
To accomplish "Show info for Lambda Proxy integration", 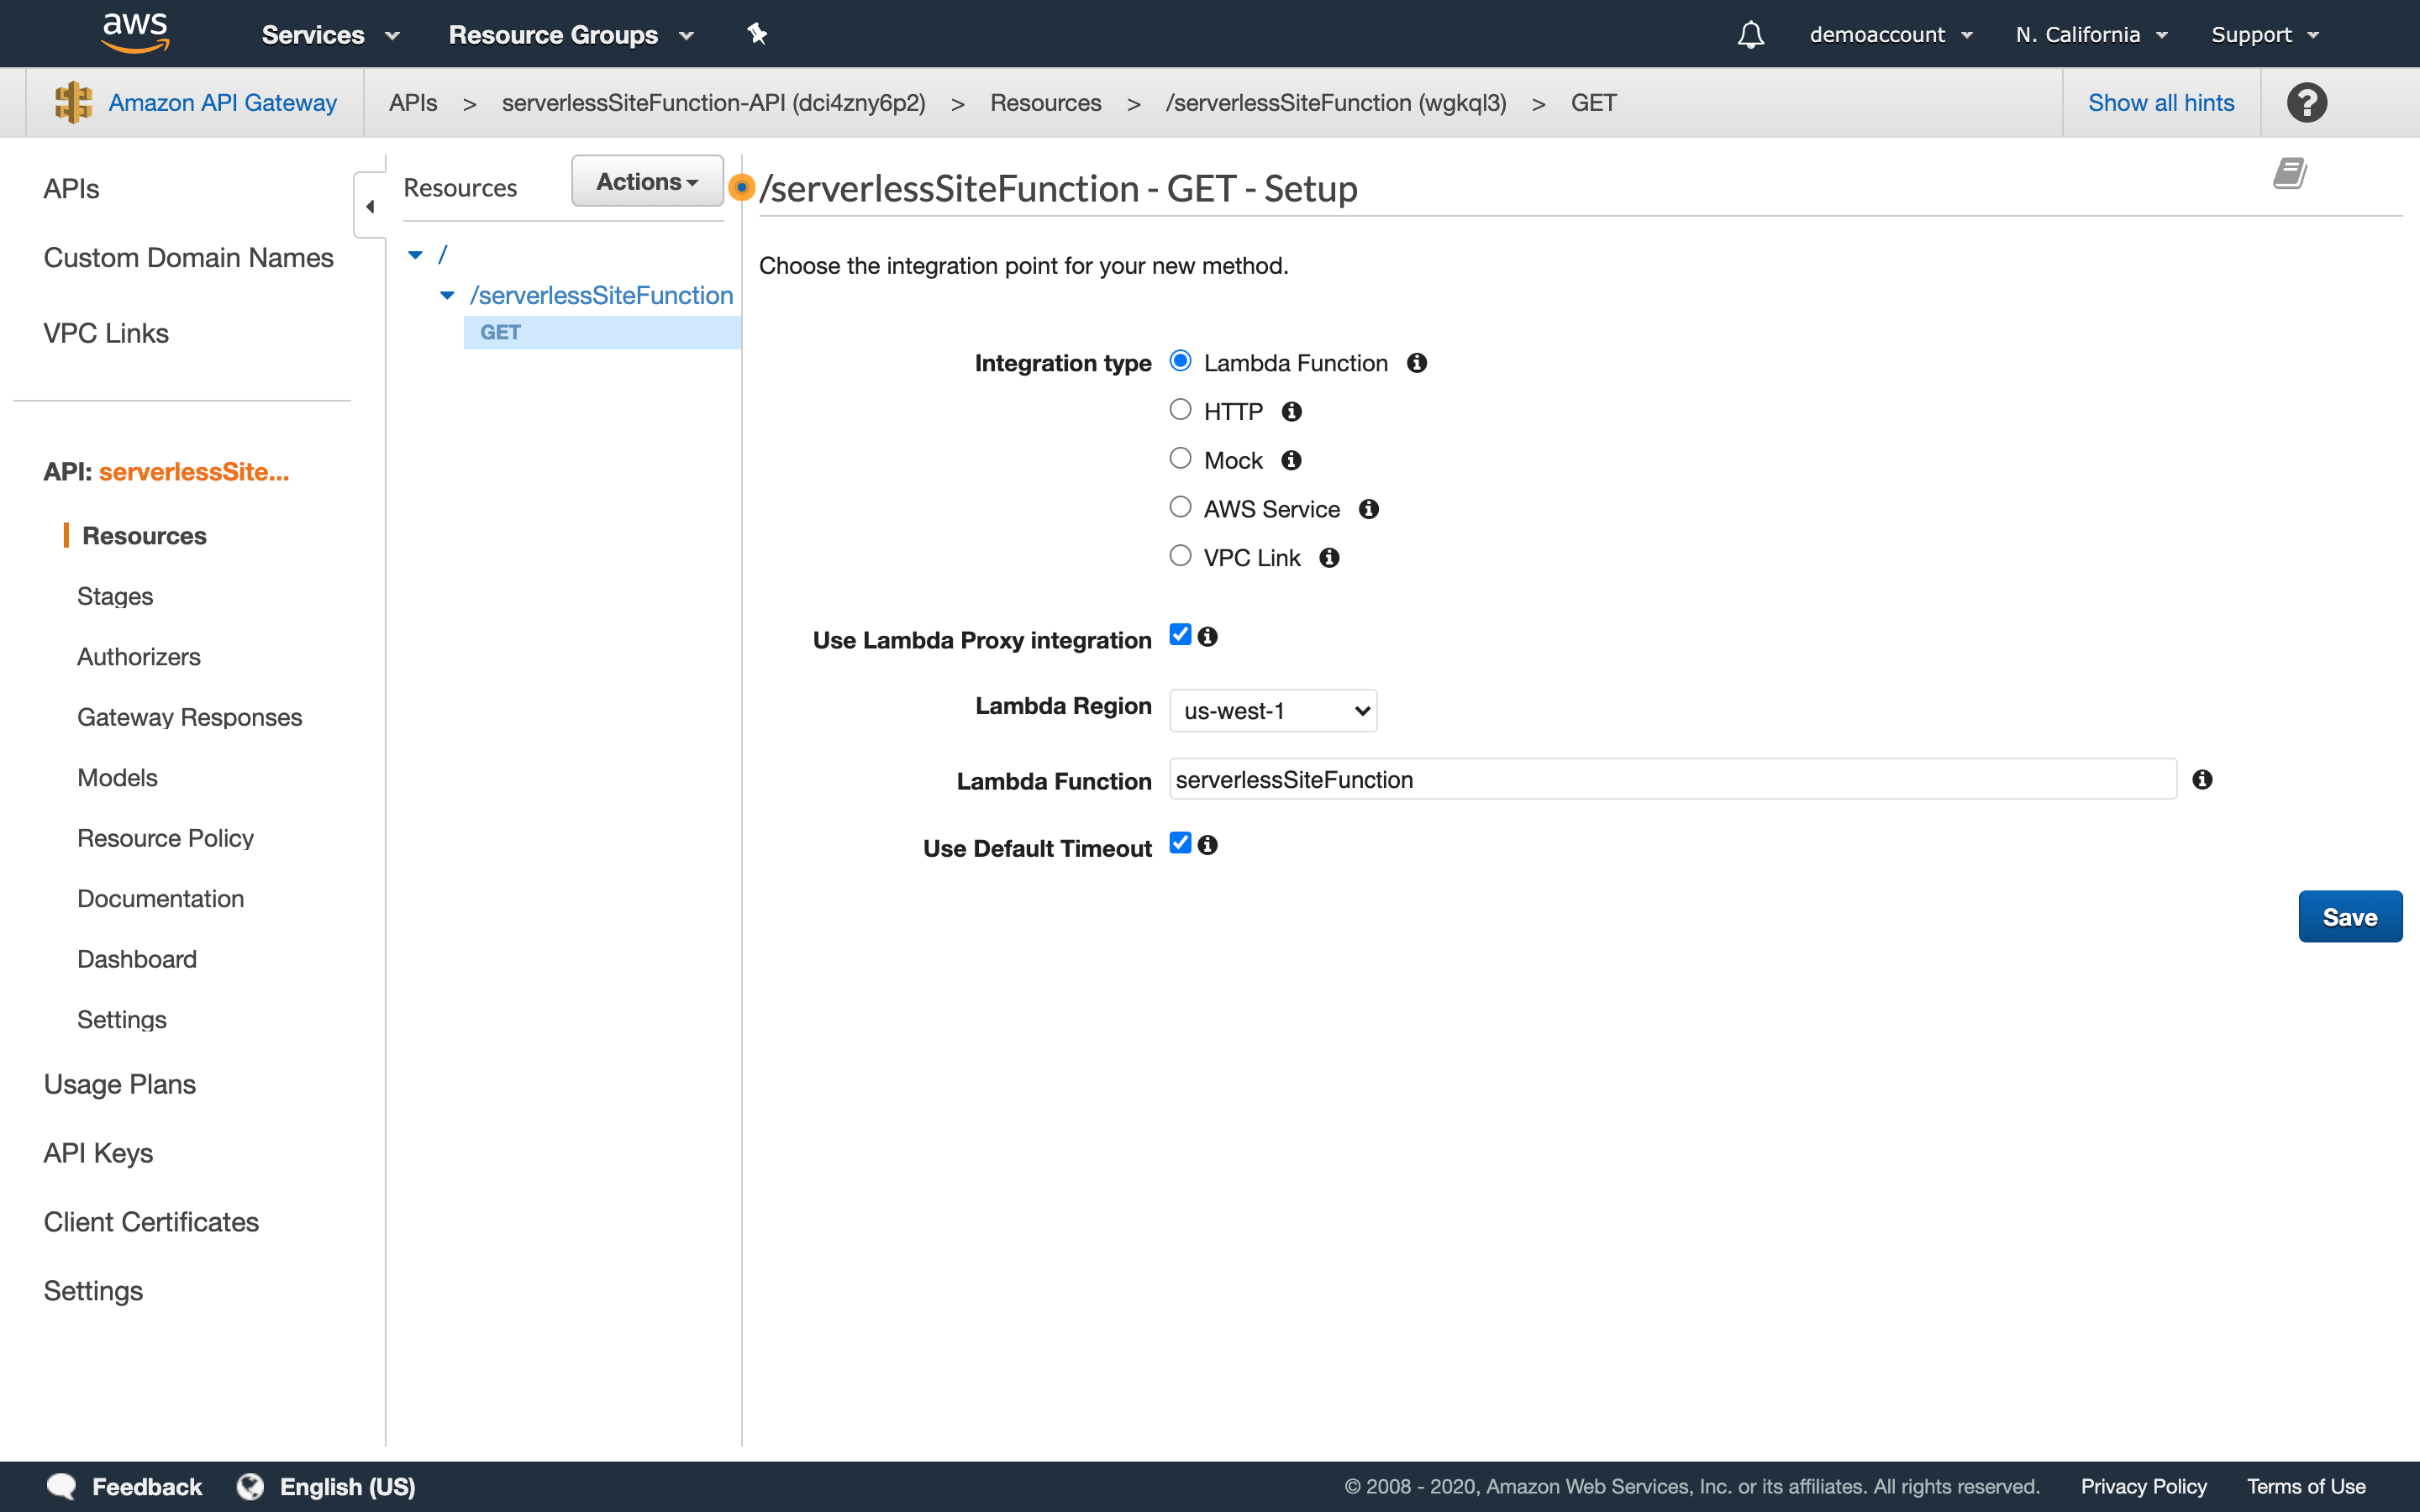I will click(x=1207, y=637).
